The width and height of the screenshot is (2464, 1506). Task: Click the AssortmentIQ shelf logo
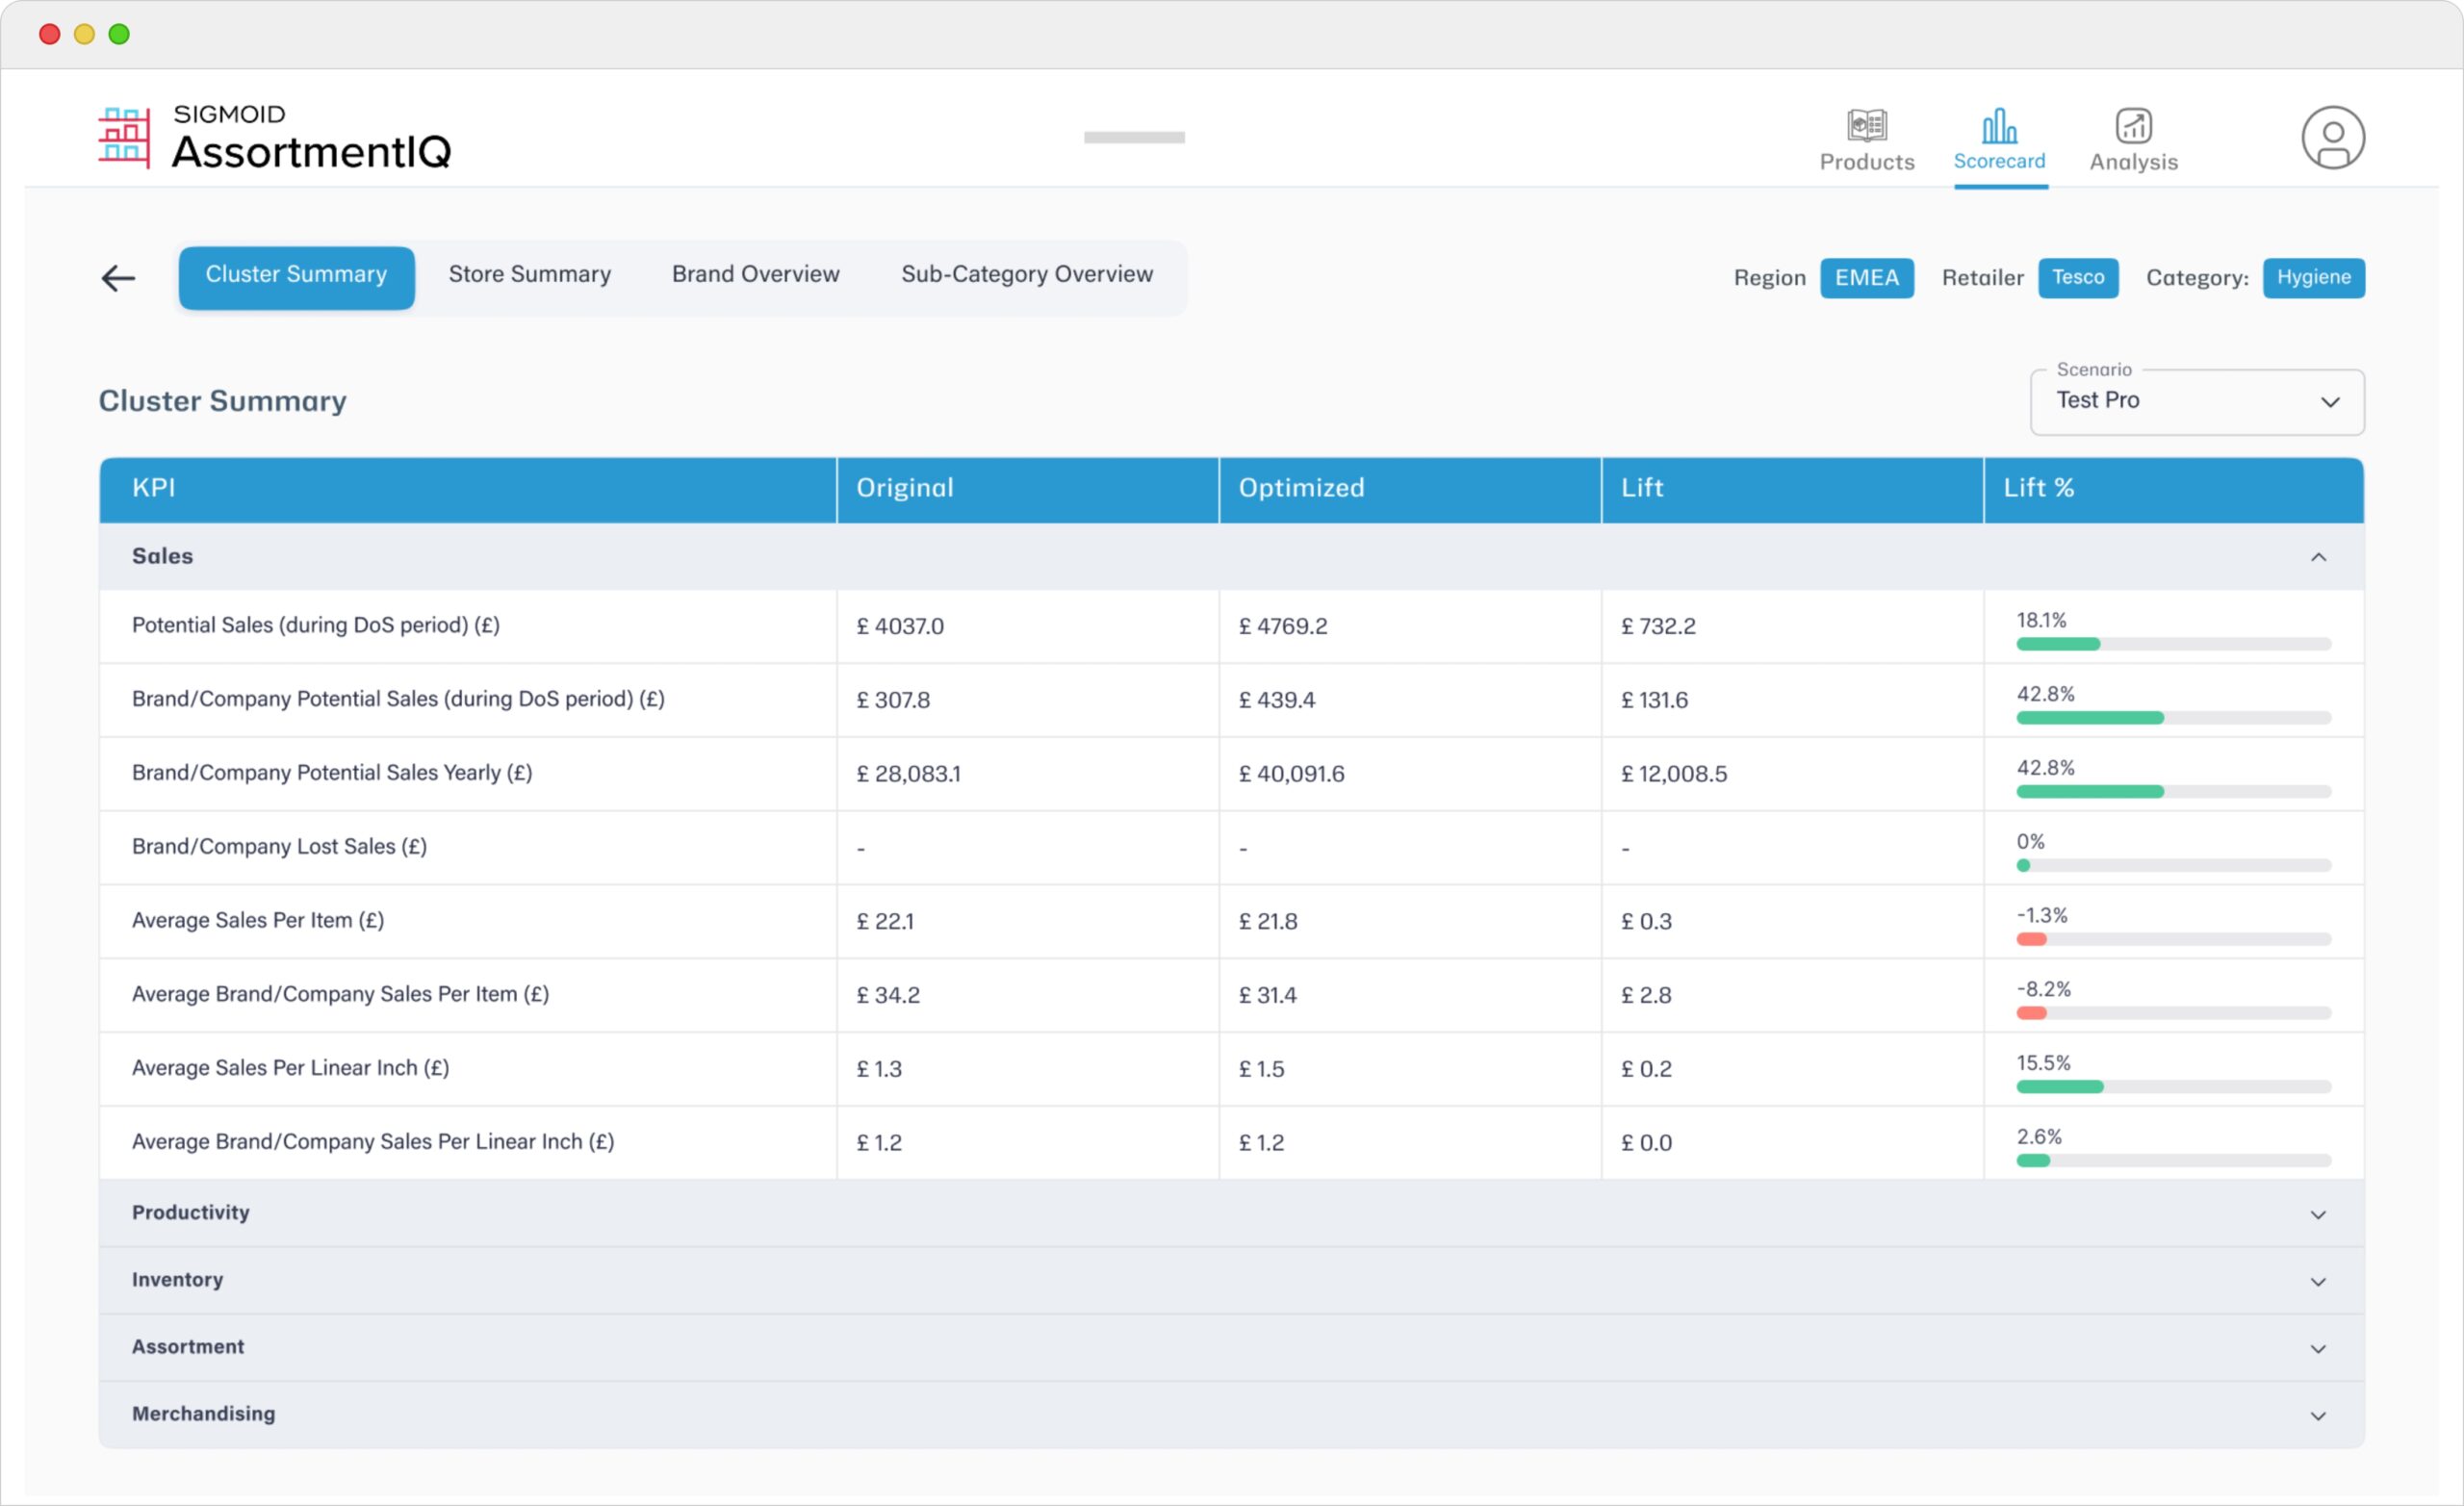pyautogui.click(x=124, y=138)
